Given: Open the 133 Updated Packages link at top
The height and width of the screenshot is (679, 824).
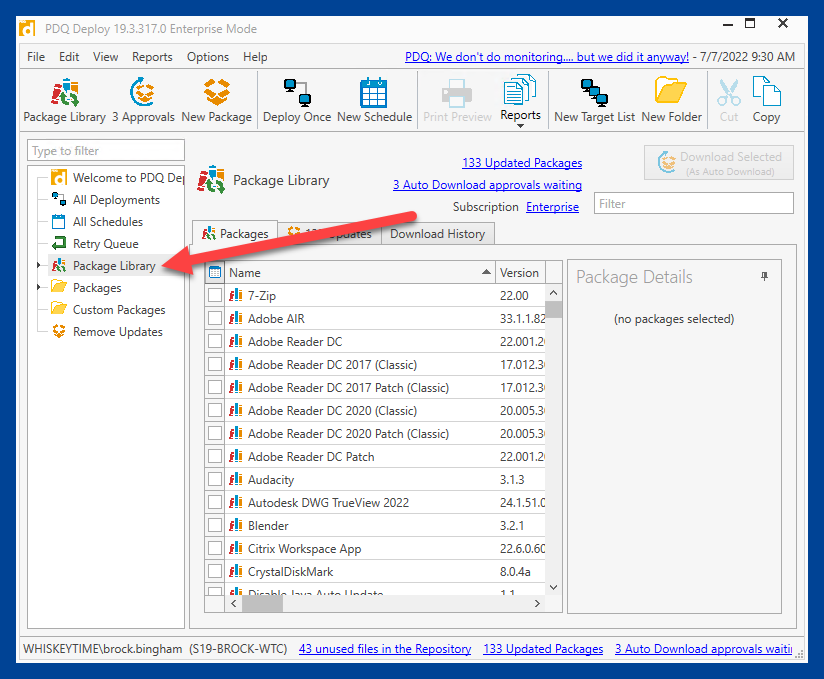Looking at the screenshot, I should pos(522,163).
